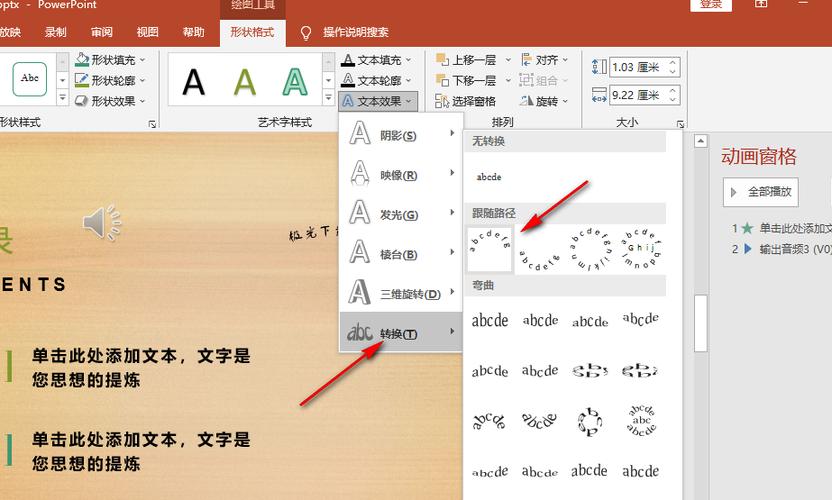
Task: Open the Text Fill (文本填充) dropdown
Action: point(377,60)
